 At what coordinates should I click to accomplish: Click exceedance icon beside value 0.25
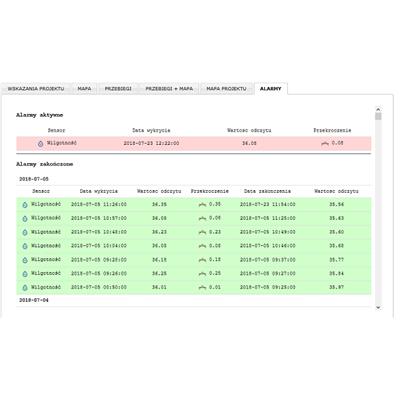tap(202, 274)
